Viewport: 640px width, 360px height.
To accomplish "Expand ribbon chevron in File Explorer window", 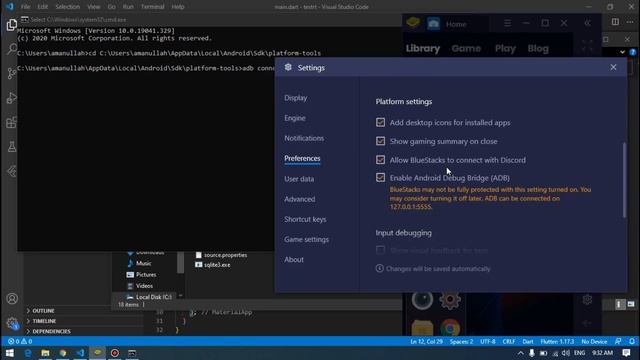I will pos(622,52).
